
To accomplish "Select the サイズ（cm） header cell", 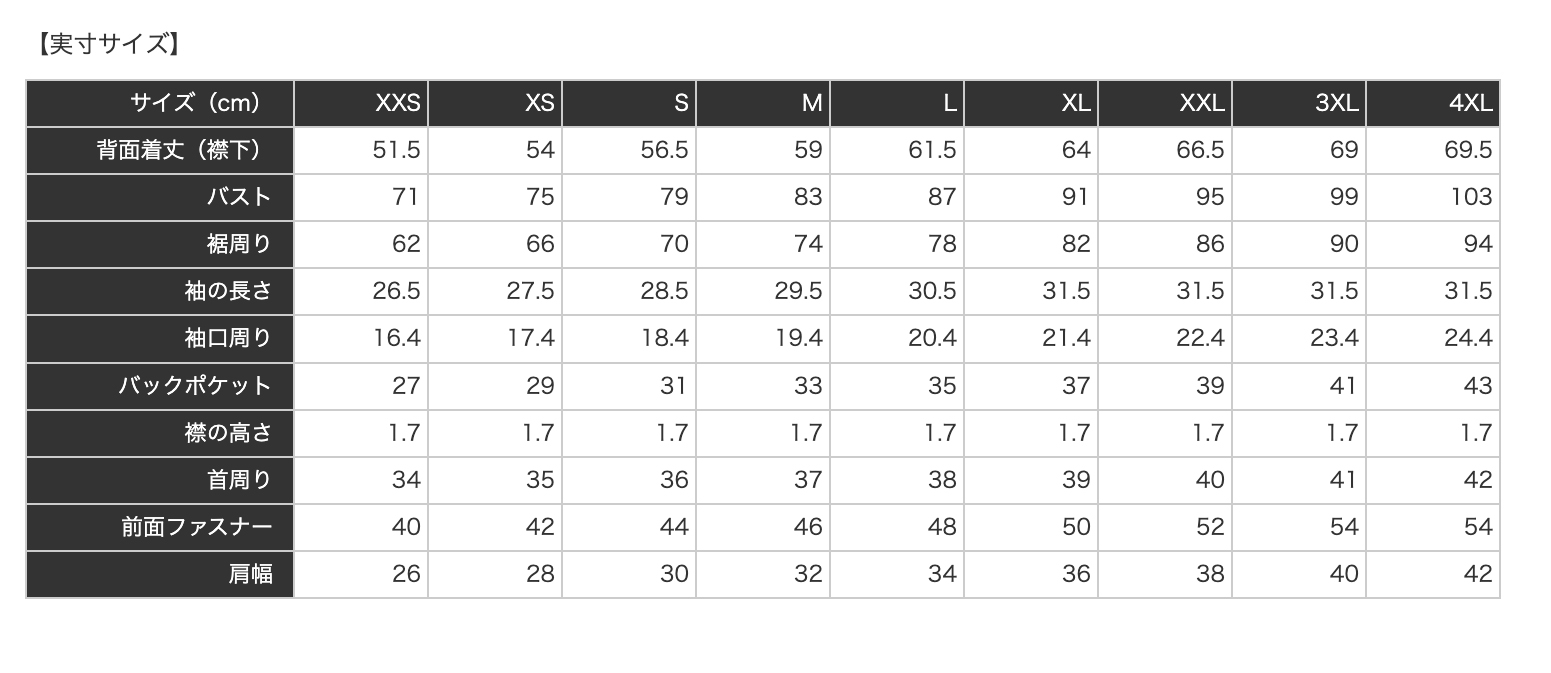I will (x=195, y=103).
